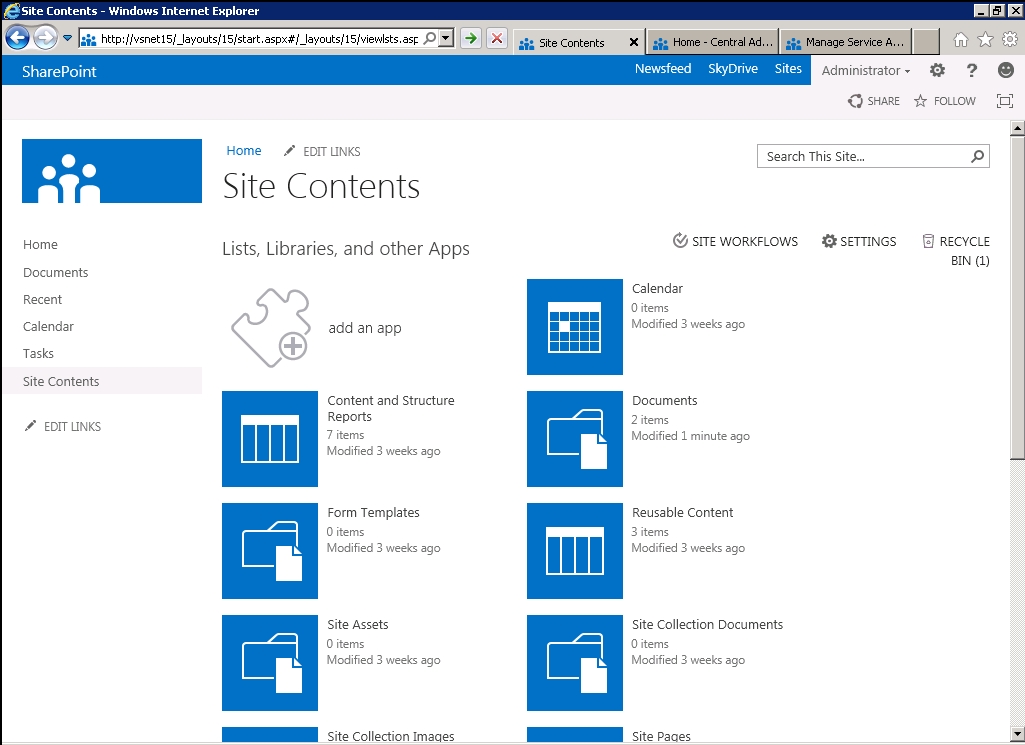Go to Home in left navigation
This screenshot has width=1025, height=745.
coord(41,244)
